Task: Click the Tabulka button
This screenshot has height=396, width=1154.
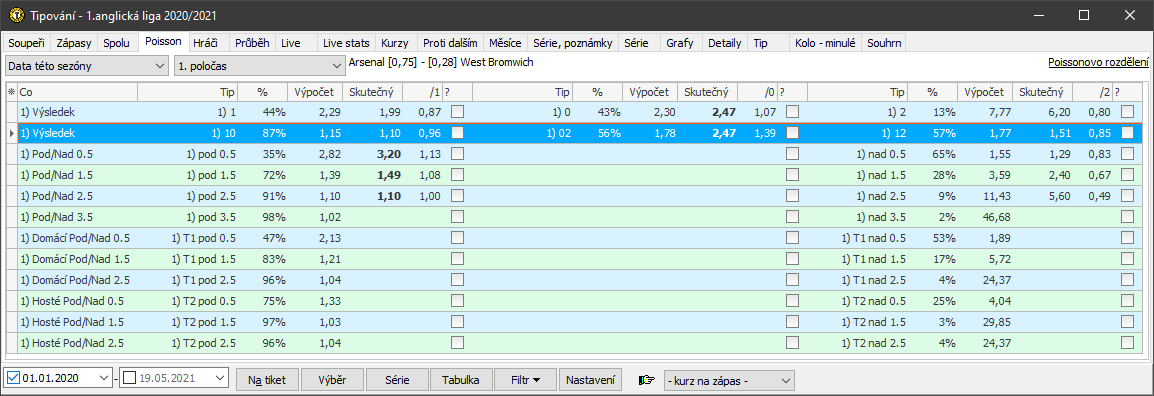Action: click(x=461, y=380)
